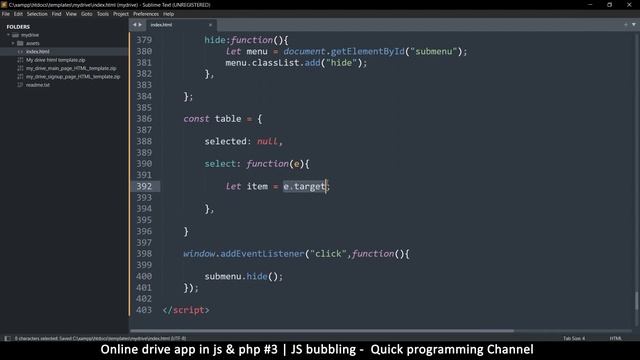Click on 'e.target' in line 392

coord(304,187)
